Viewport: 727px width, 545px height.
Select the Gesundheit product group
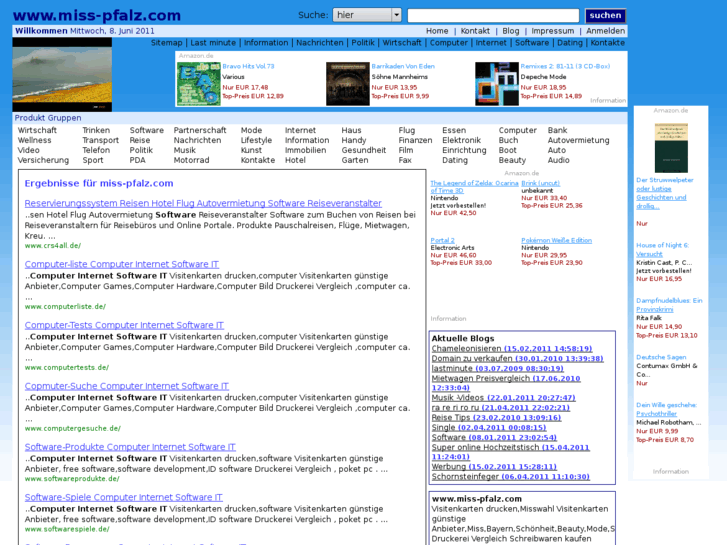(364, 150)
